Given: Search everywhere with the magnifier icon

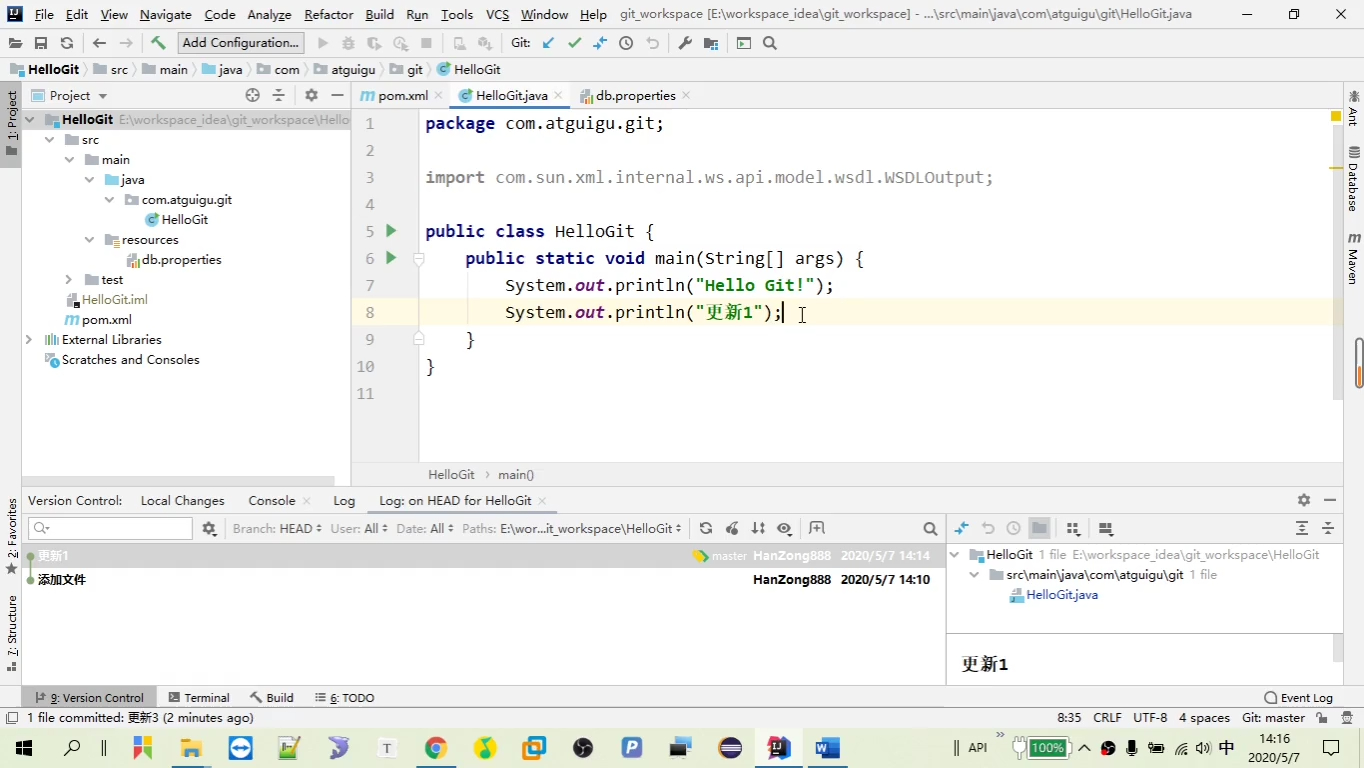Looking at the screenshot, I should point(770,43).
